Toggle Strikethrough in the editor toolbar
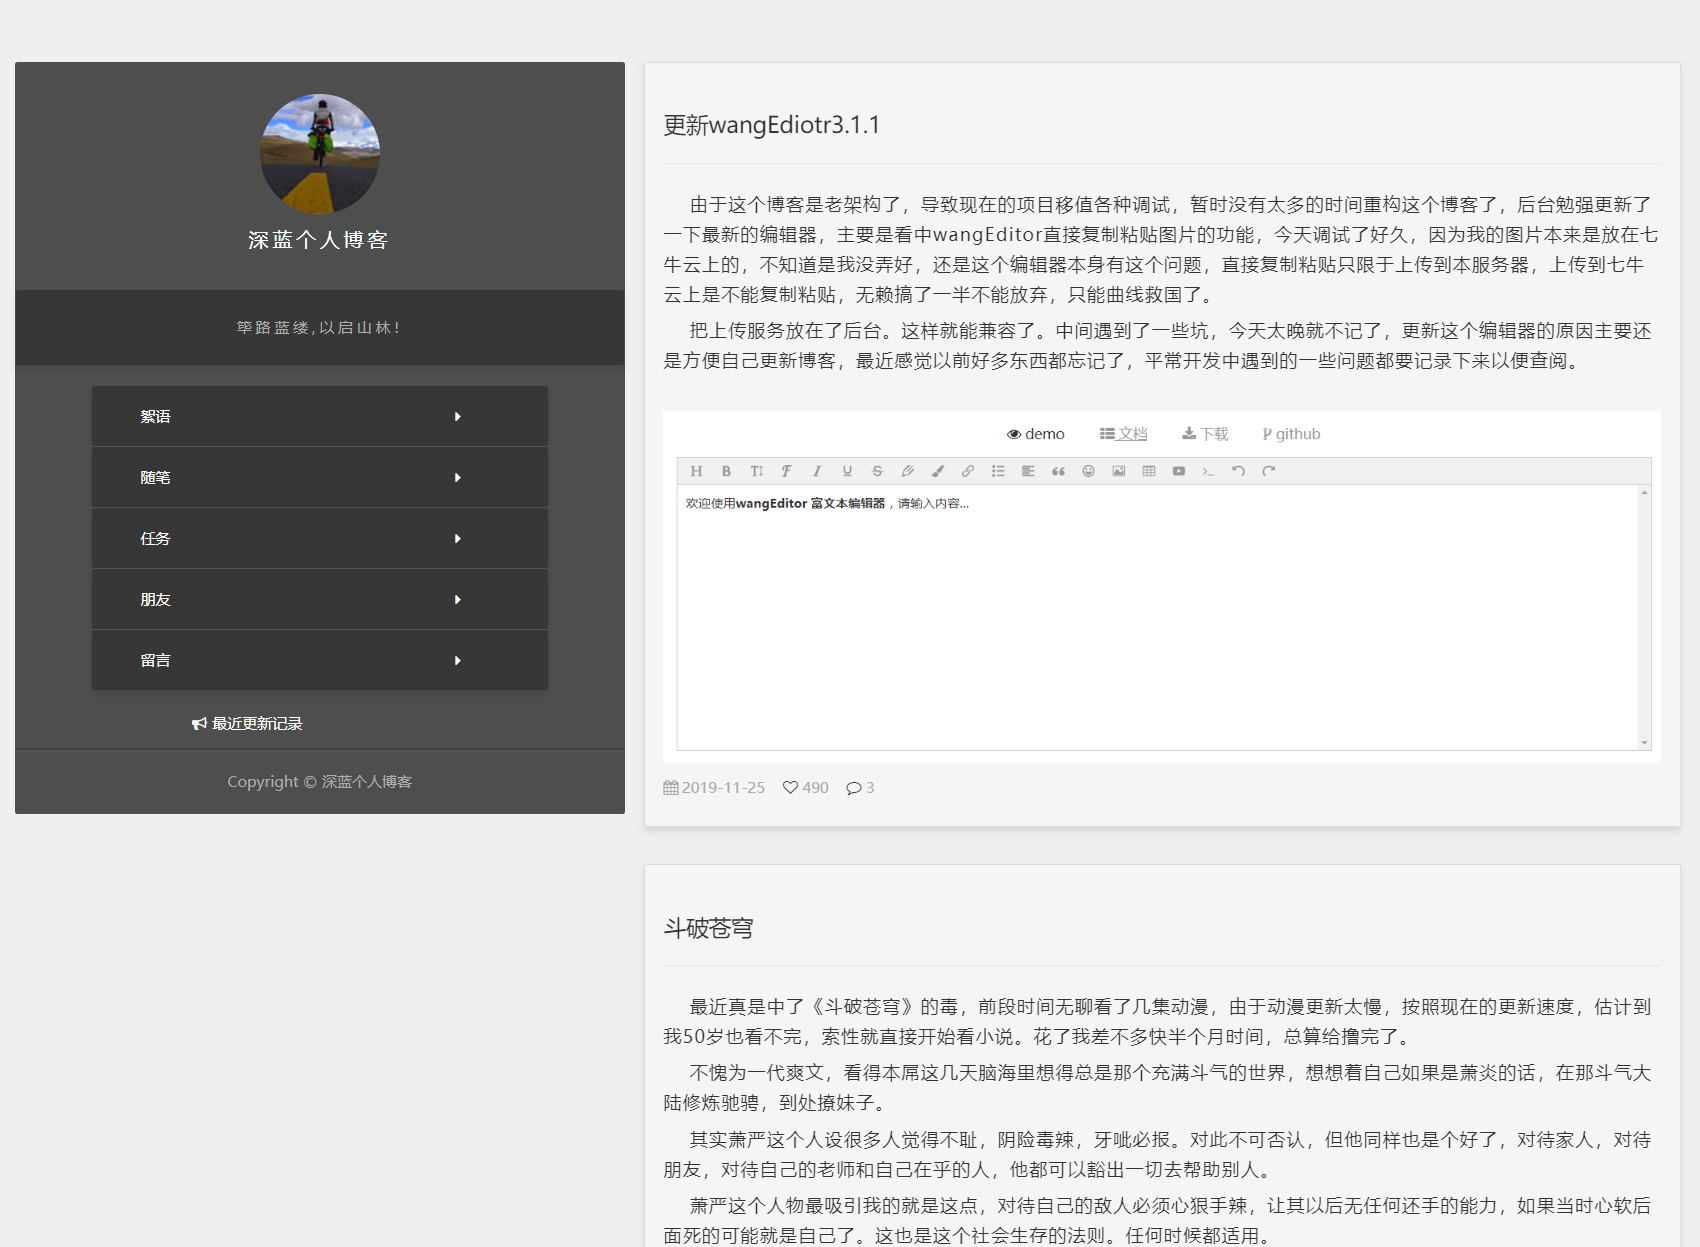Screen dimensions: 1700x1247 click(877, 471)
